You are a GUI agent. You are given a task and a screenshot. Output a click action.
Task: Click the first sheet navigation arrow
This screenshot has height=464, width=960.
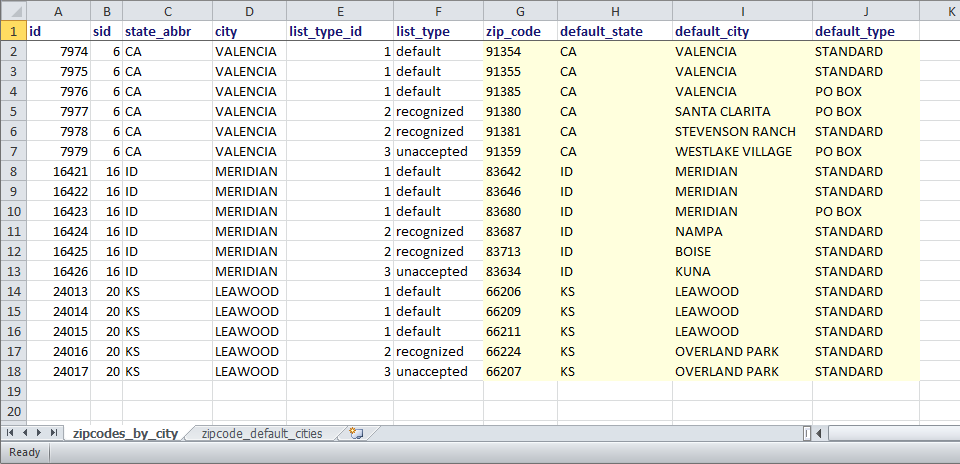point(11,433)
